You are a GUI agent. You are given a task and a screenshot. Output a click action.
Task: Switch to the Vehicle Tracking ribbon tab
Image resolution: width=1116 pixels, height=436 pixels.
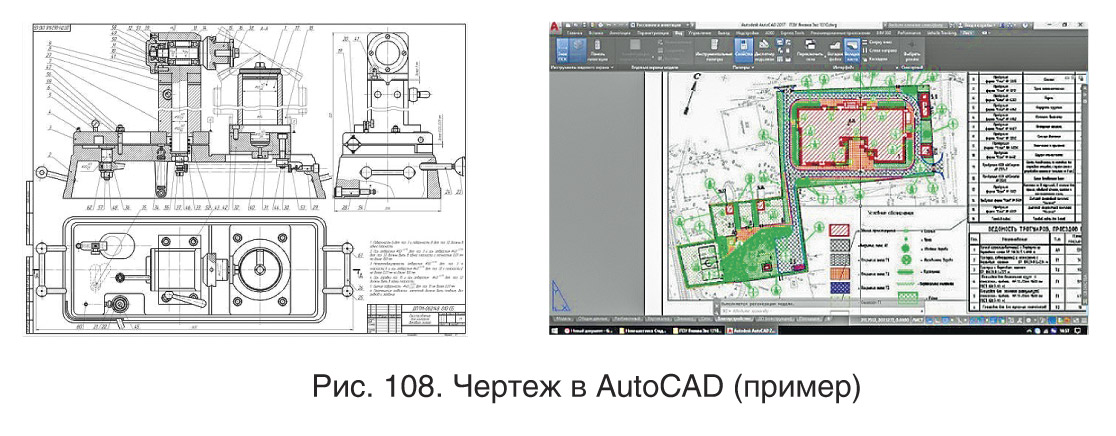(942, 33)
